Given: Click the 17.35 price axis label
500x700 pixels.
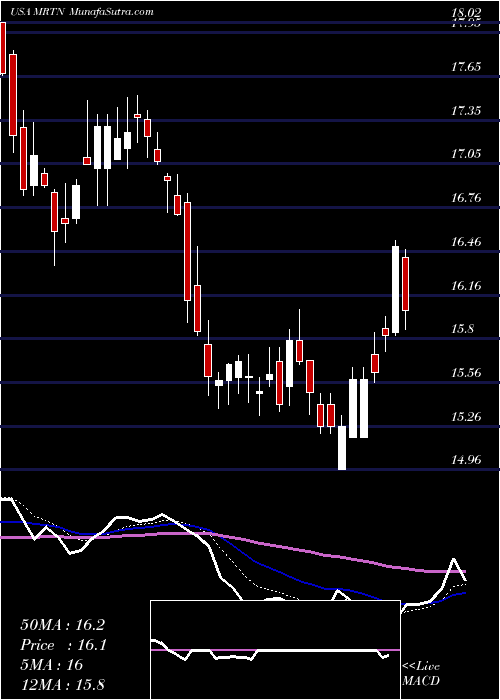Looking at the screenshot, I should click(466, 111).
